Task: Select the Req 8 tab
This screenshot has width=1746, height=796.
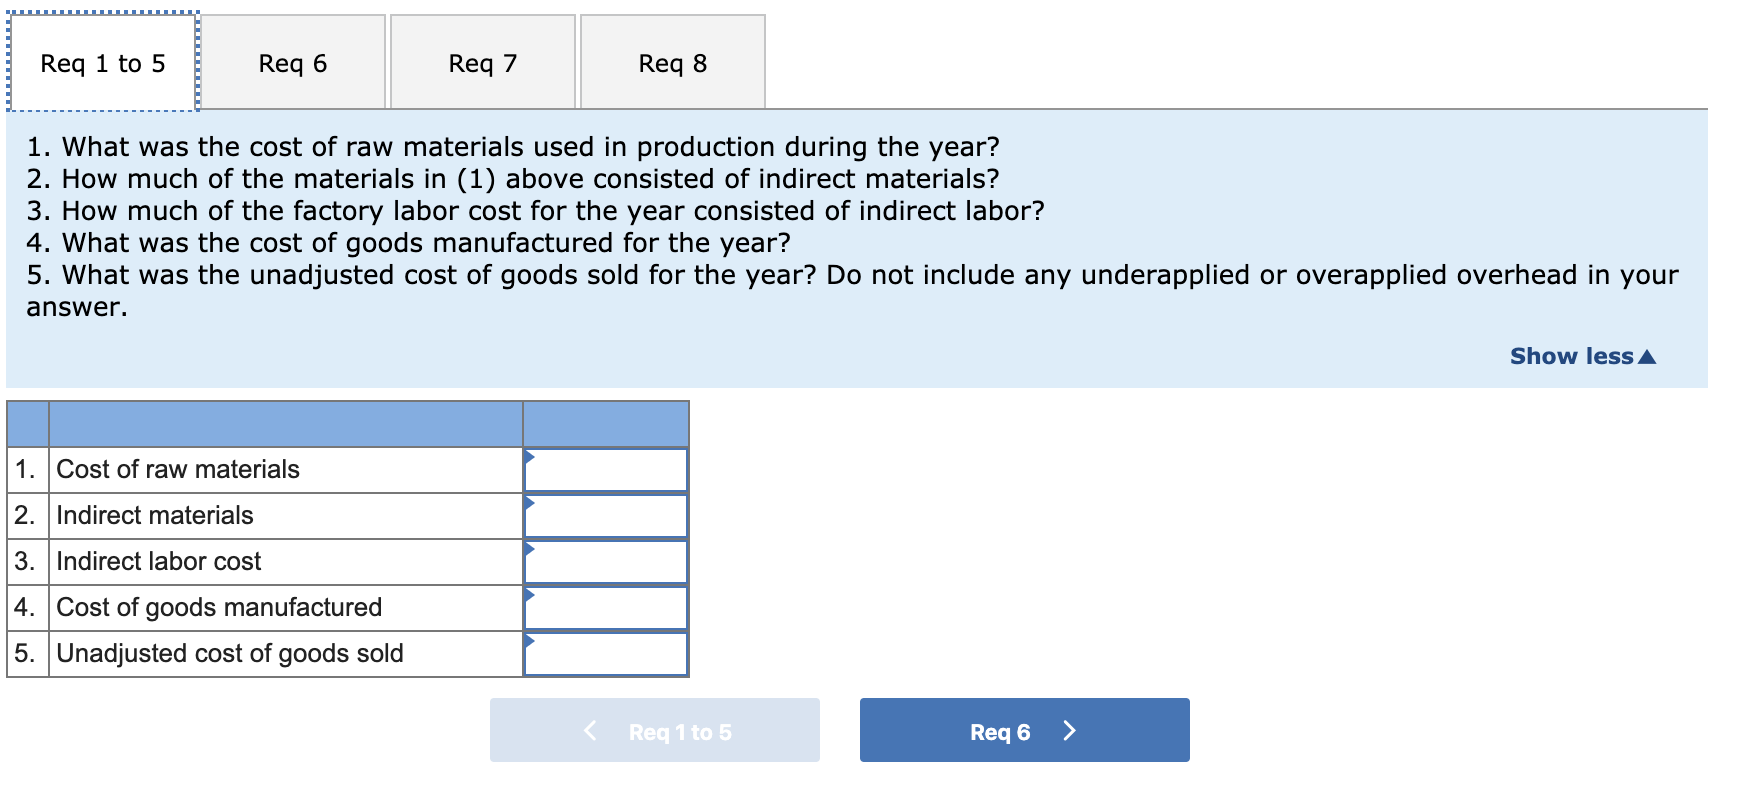Action: coord(673,62)
